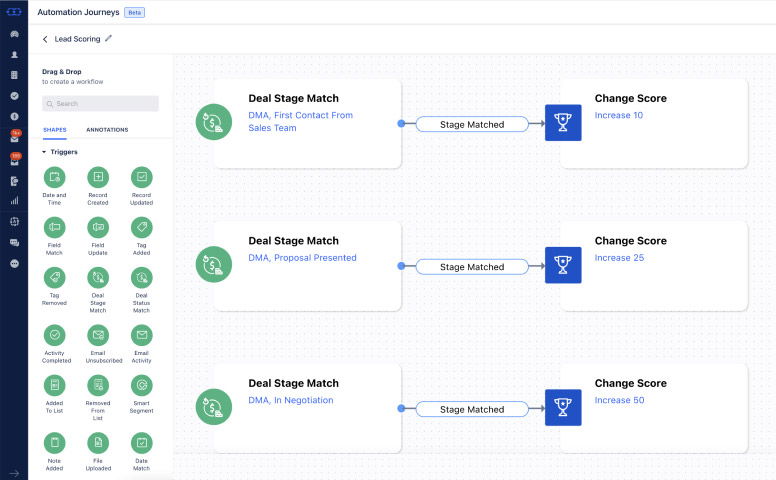The image size is (776, 480).
Task: Click the File Uploaded trigger icon
Action: pyautogui.click(x=98, y=441)
